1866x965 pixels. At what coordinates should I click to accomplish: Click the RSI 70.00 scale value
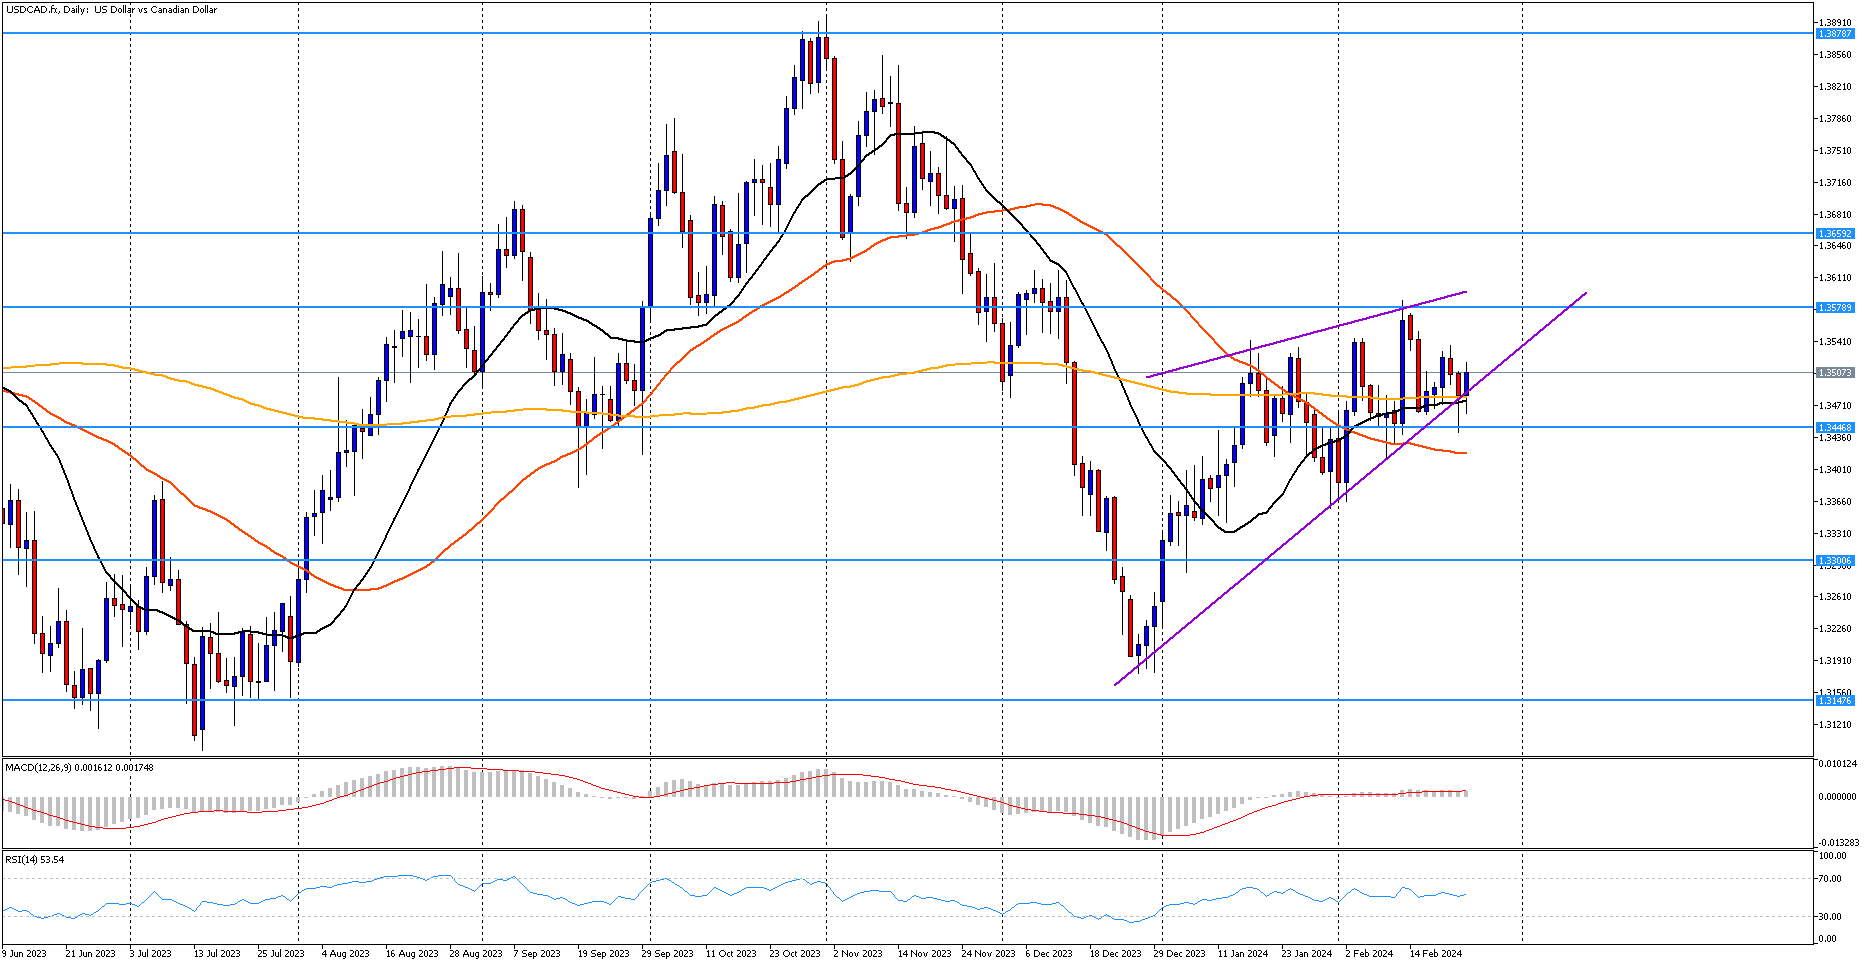(1831, 879)
